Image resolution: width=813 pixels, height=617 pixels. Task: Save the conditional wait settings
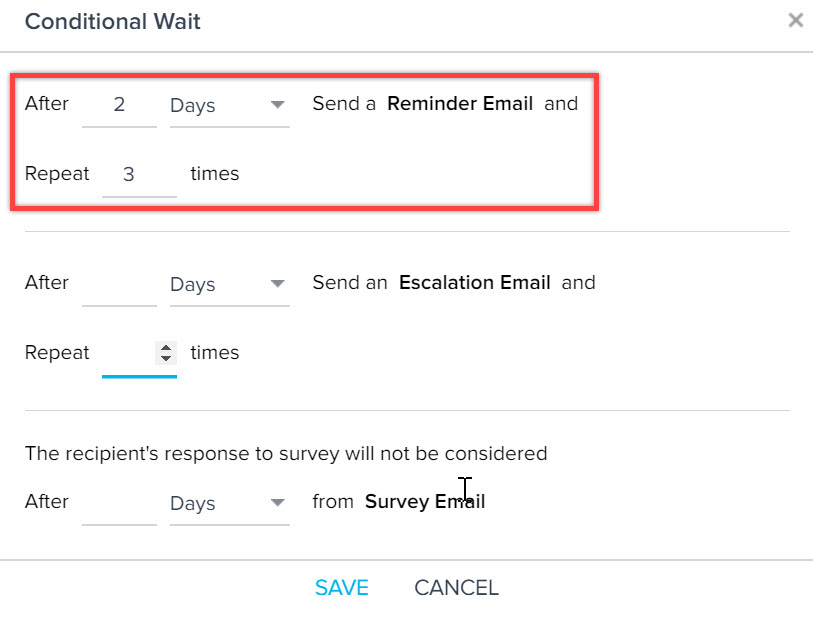tap(341, 587)
